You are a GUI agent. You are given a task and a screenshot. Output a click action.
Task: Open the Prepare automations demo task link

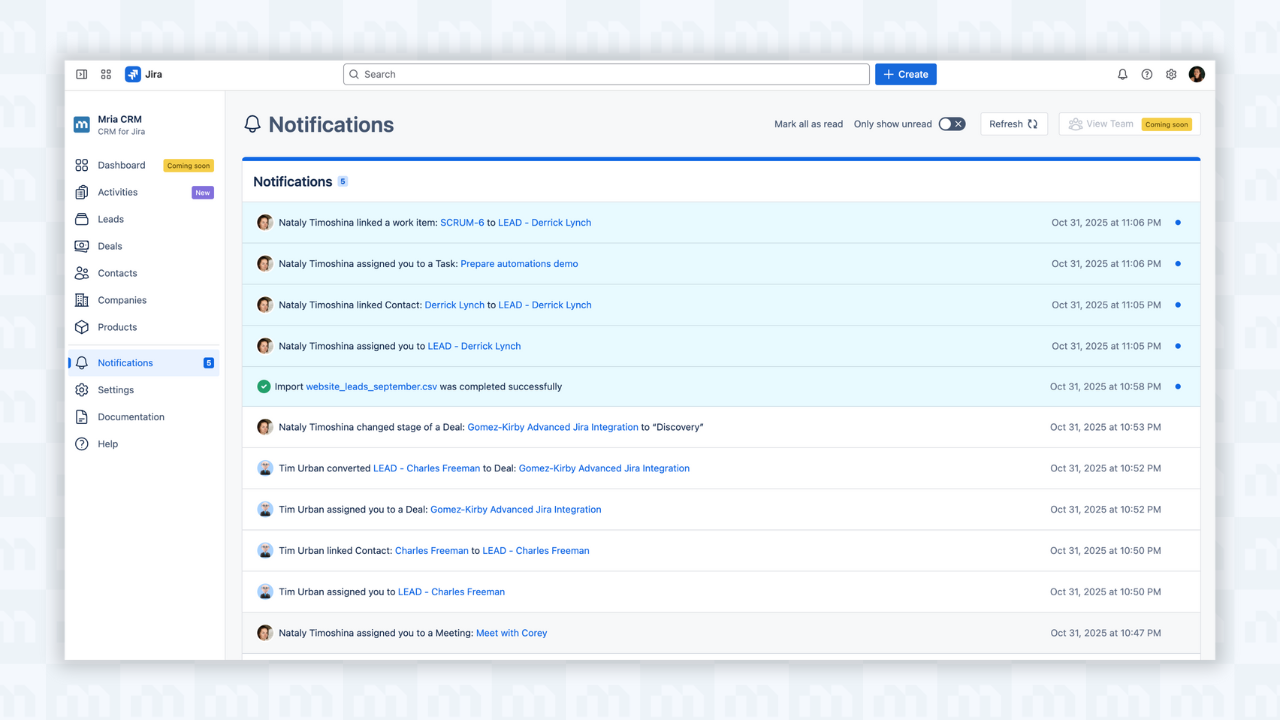519,263
